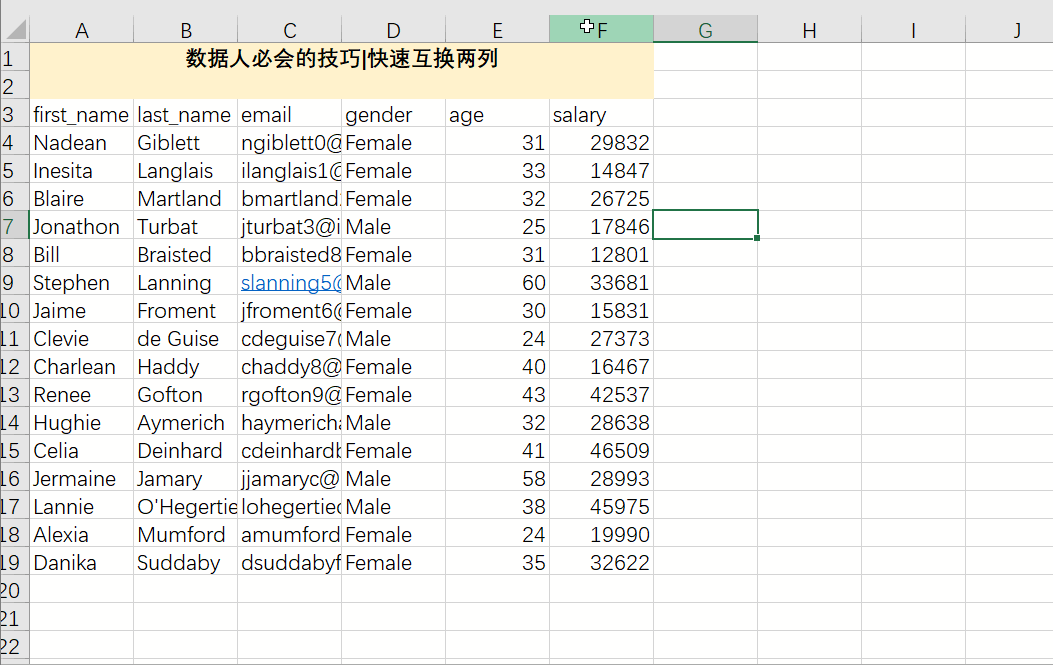
Task: Select the cell containing Charlean
Action: tap(81, 366)
